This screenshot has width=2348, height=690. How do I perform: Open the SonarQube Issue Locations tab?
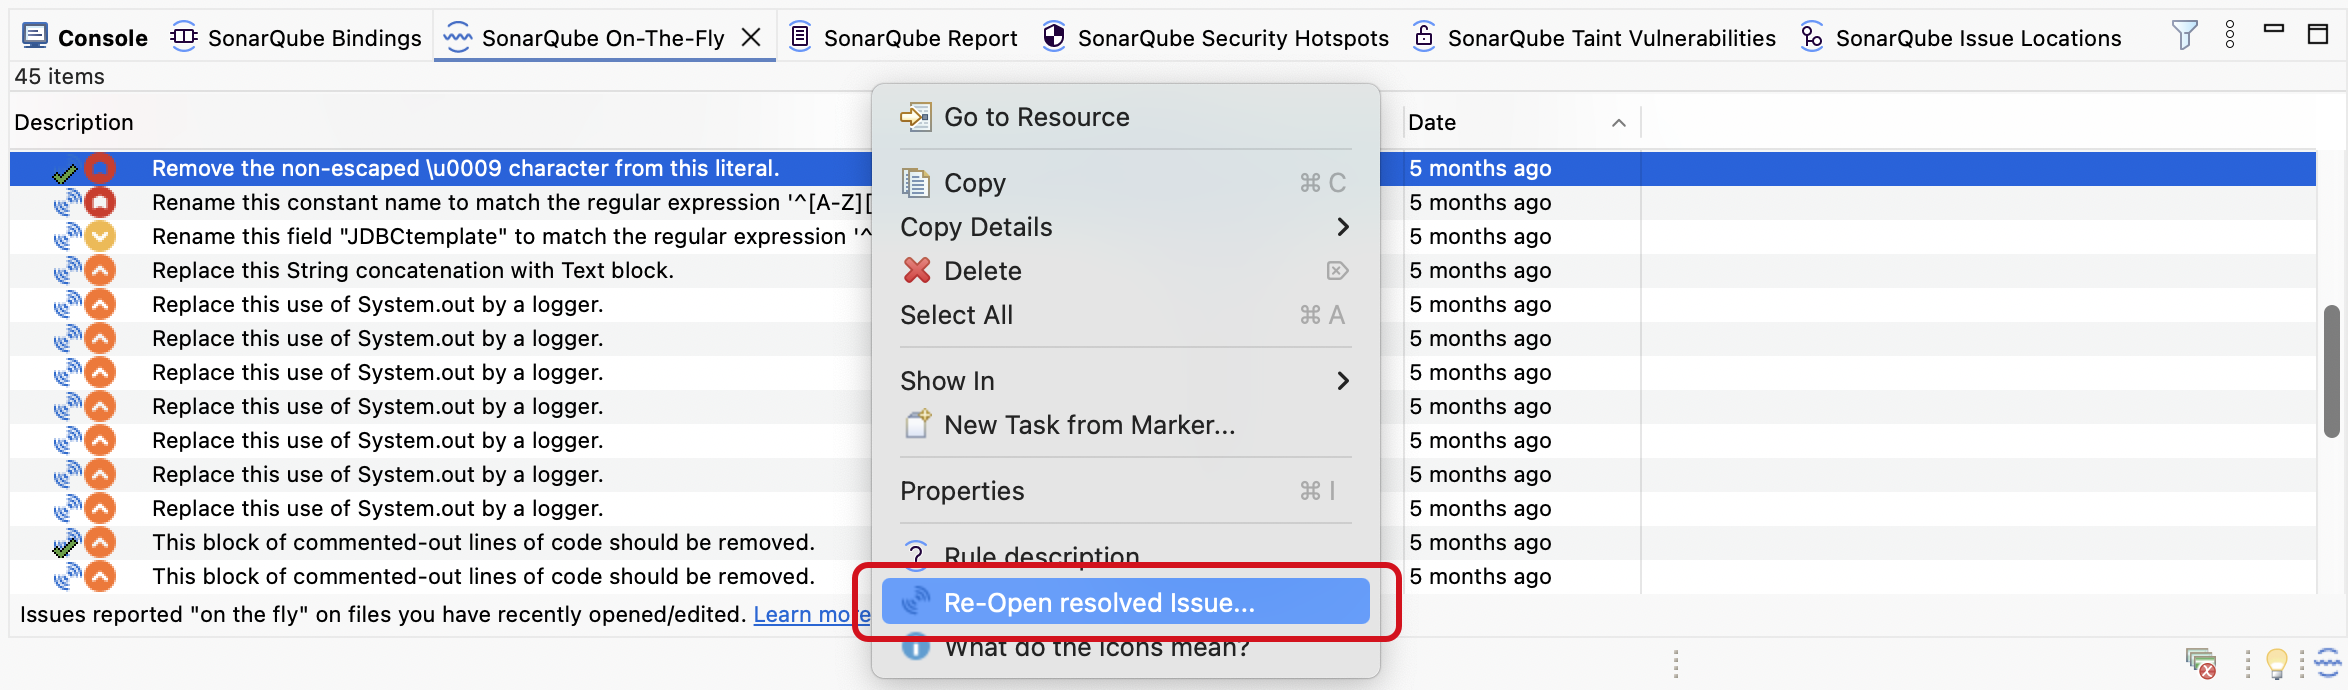[x=1960, y=38]
